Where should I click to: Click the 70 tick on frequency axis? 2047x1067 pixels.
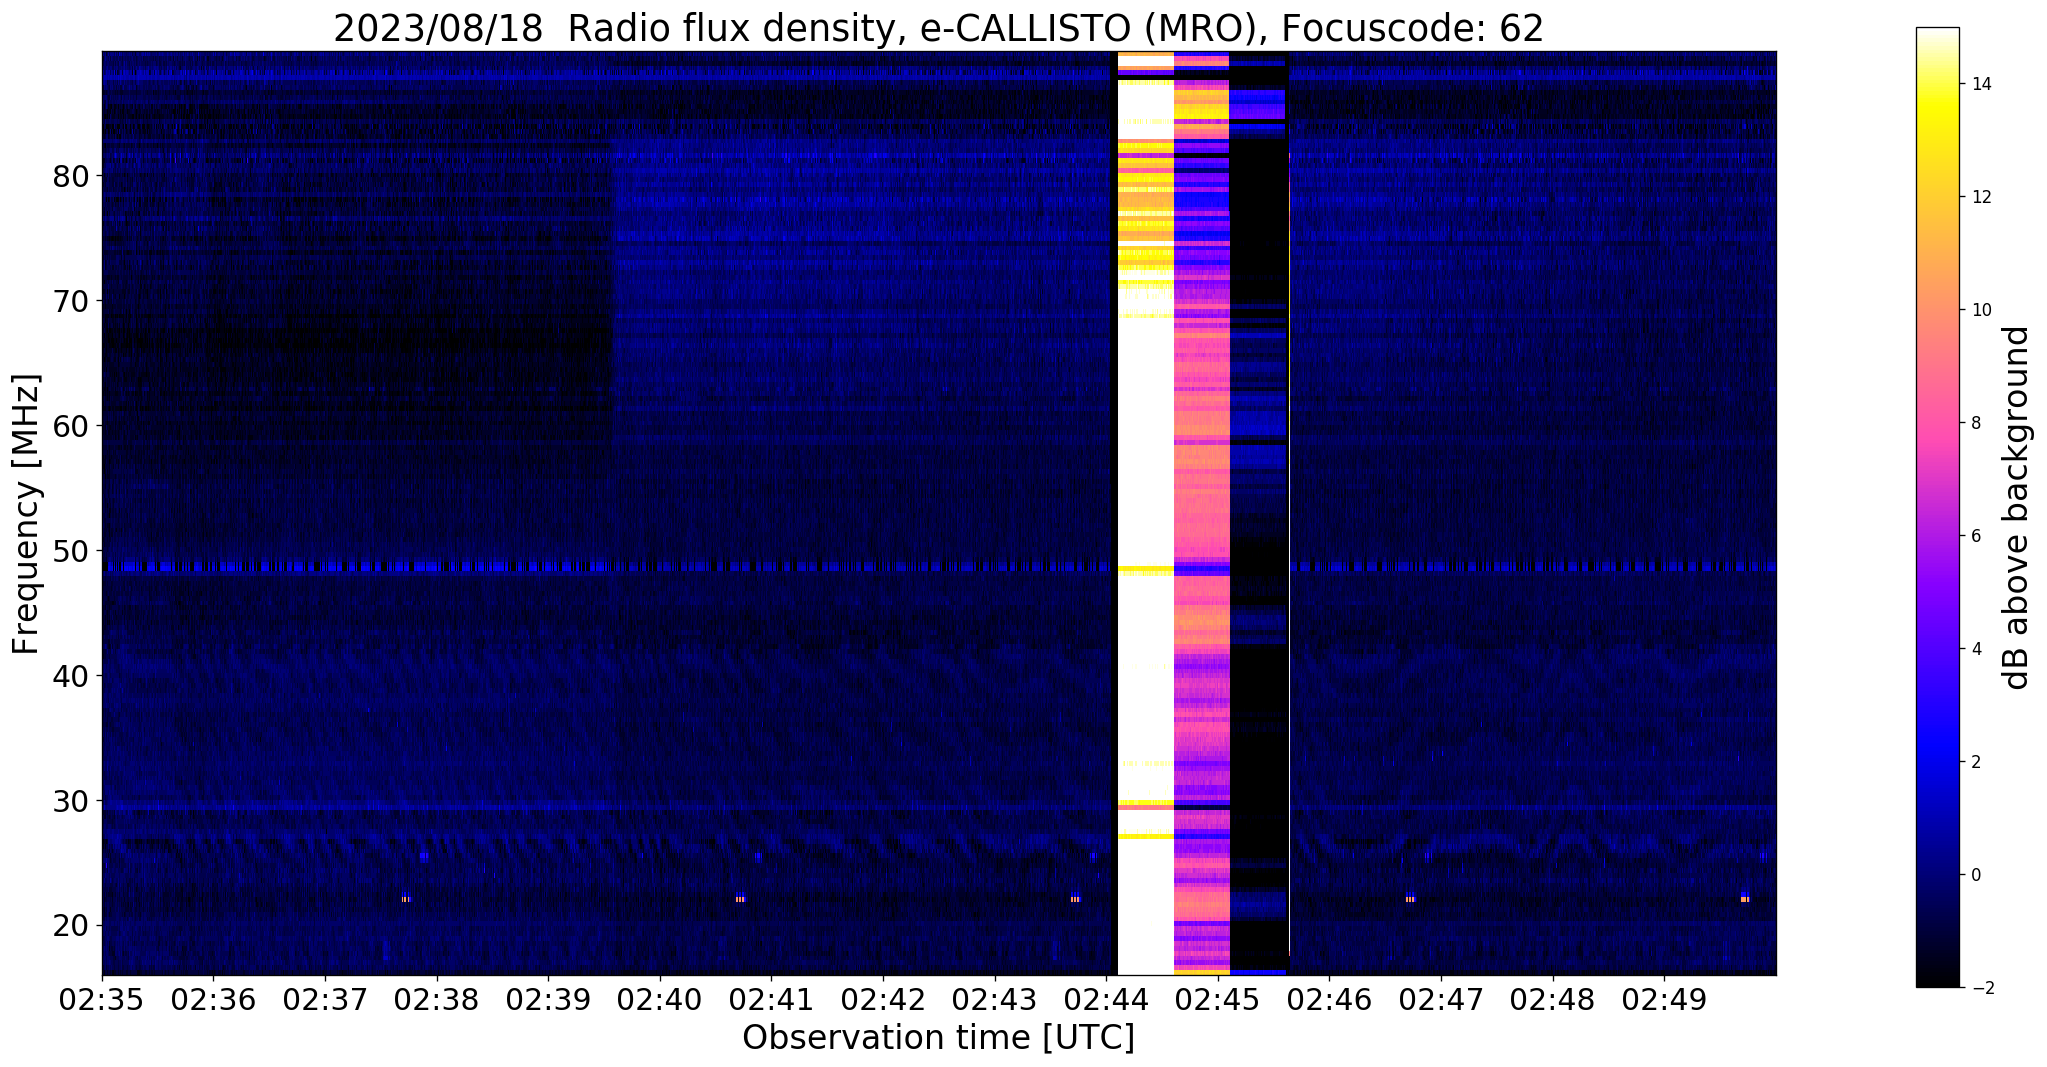[71, 301]
